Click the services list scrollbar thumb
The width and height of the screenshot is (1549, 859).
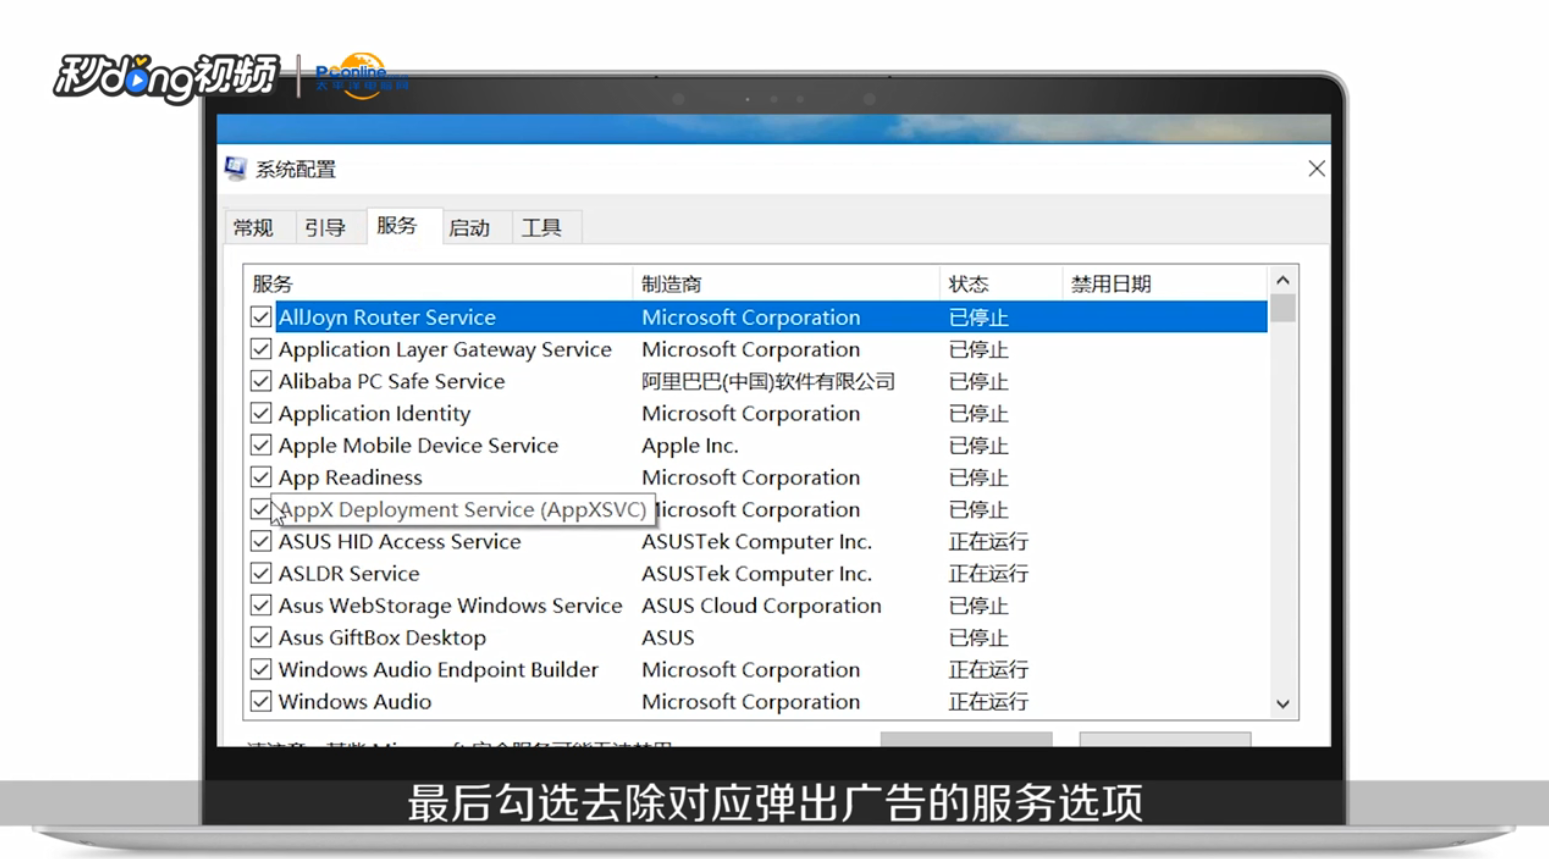[x=1283, y=308]
